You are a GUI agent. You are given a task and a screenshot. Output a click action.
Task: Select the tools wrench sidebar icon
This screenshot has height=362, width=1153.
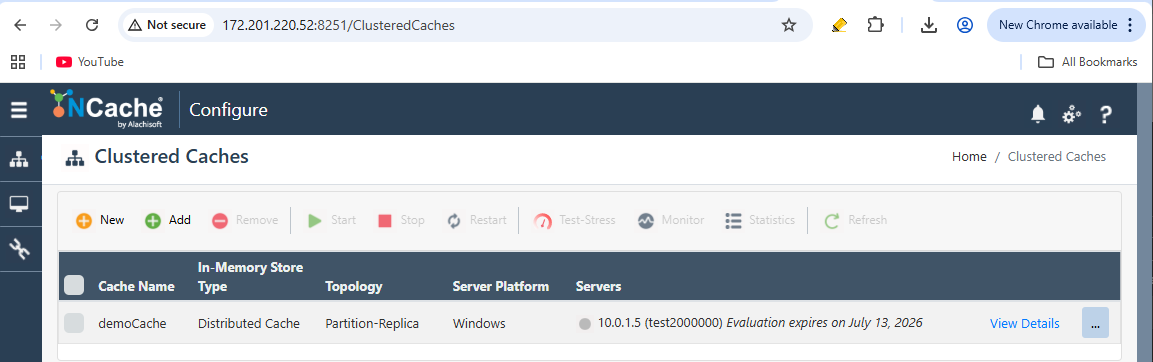point(19,249)
